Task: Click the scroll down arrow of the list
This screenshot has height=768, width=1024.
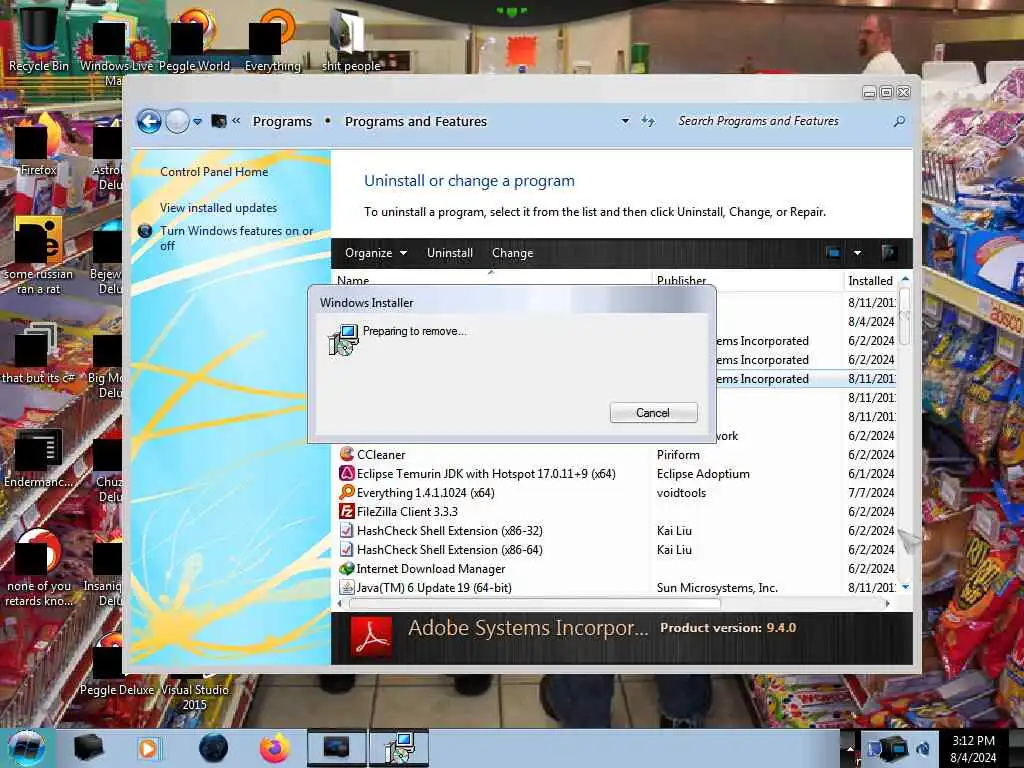Action: click(905, 587)
